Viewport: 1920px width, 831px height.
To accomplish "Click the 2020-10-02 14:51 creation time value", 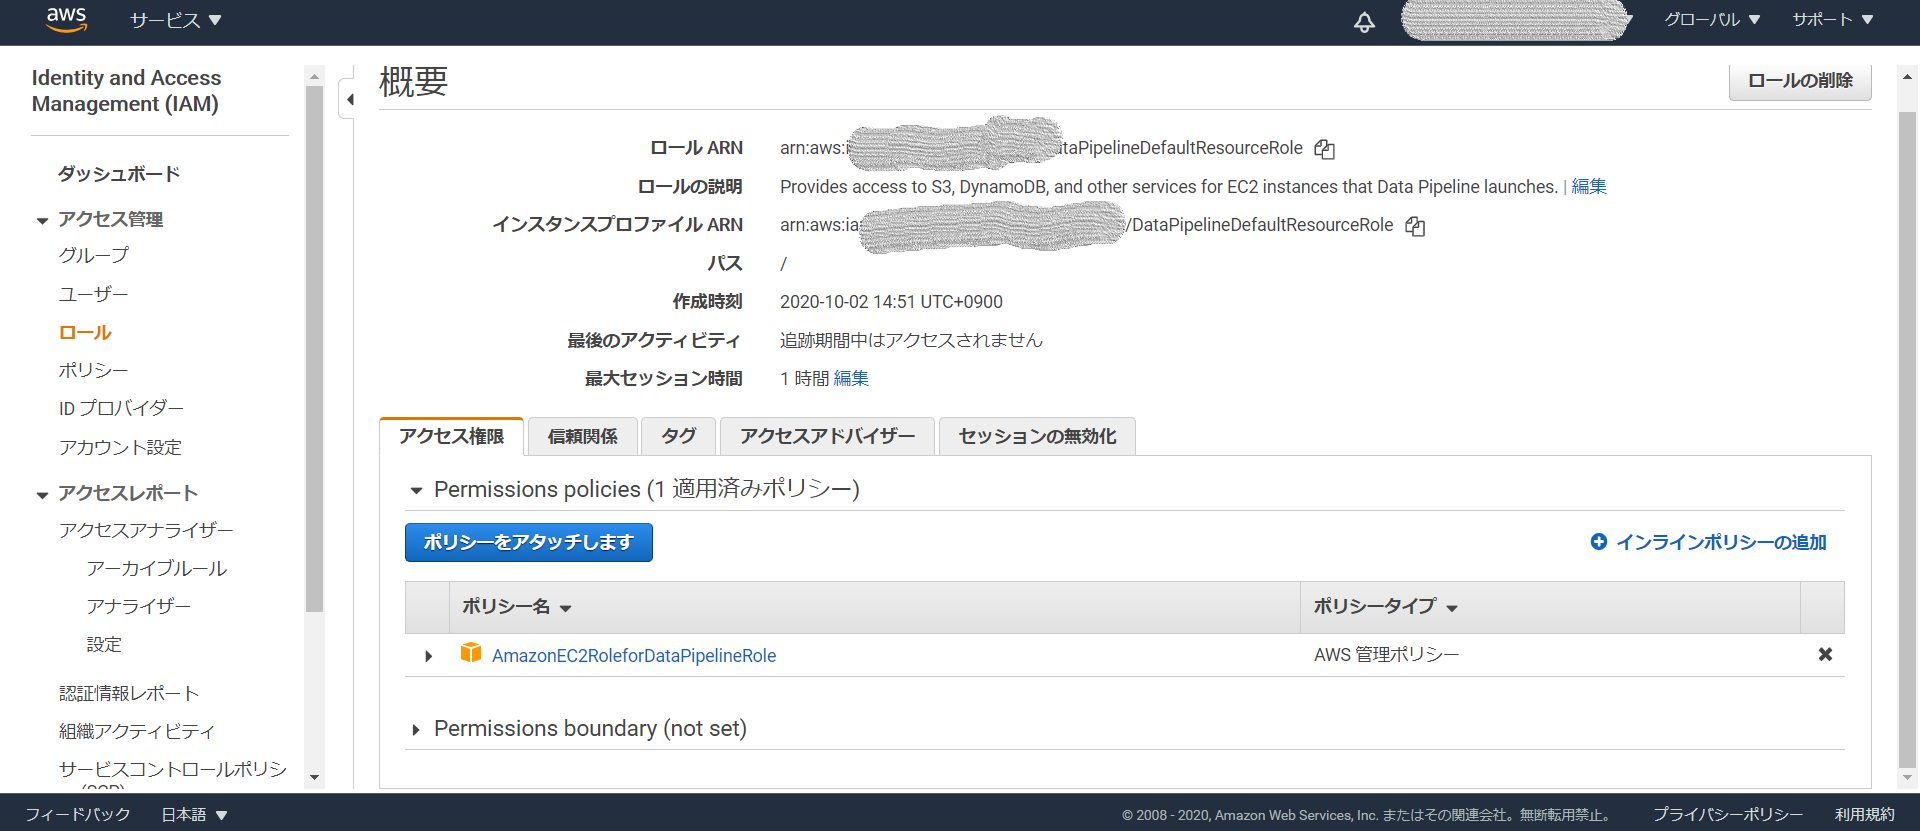I will [x=891, y=302].
